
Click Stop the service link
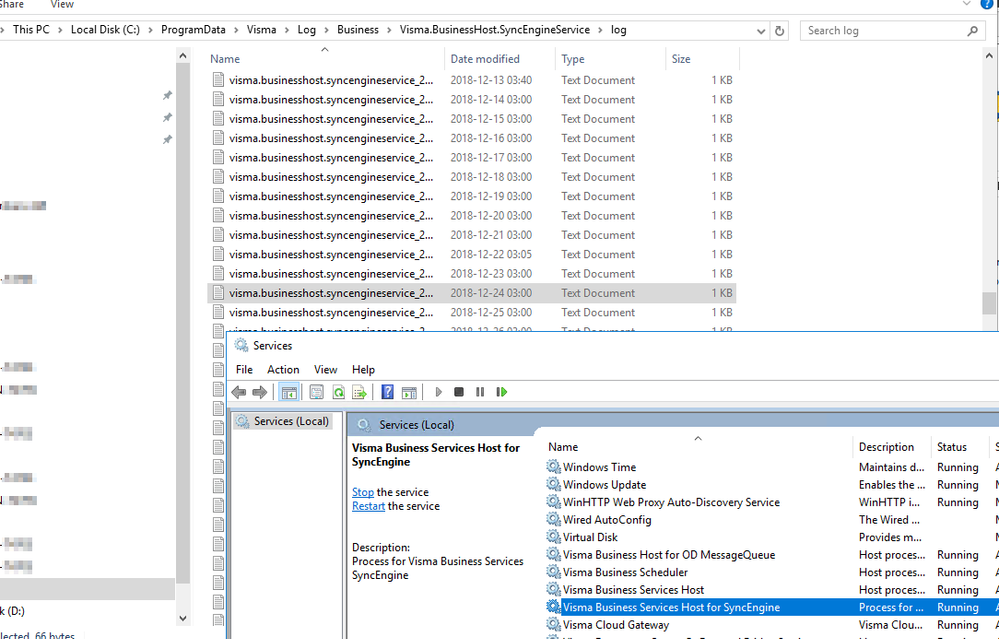coord(363,492)
